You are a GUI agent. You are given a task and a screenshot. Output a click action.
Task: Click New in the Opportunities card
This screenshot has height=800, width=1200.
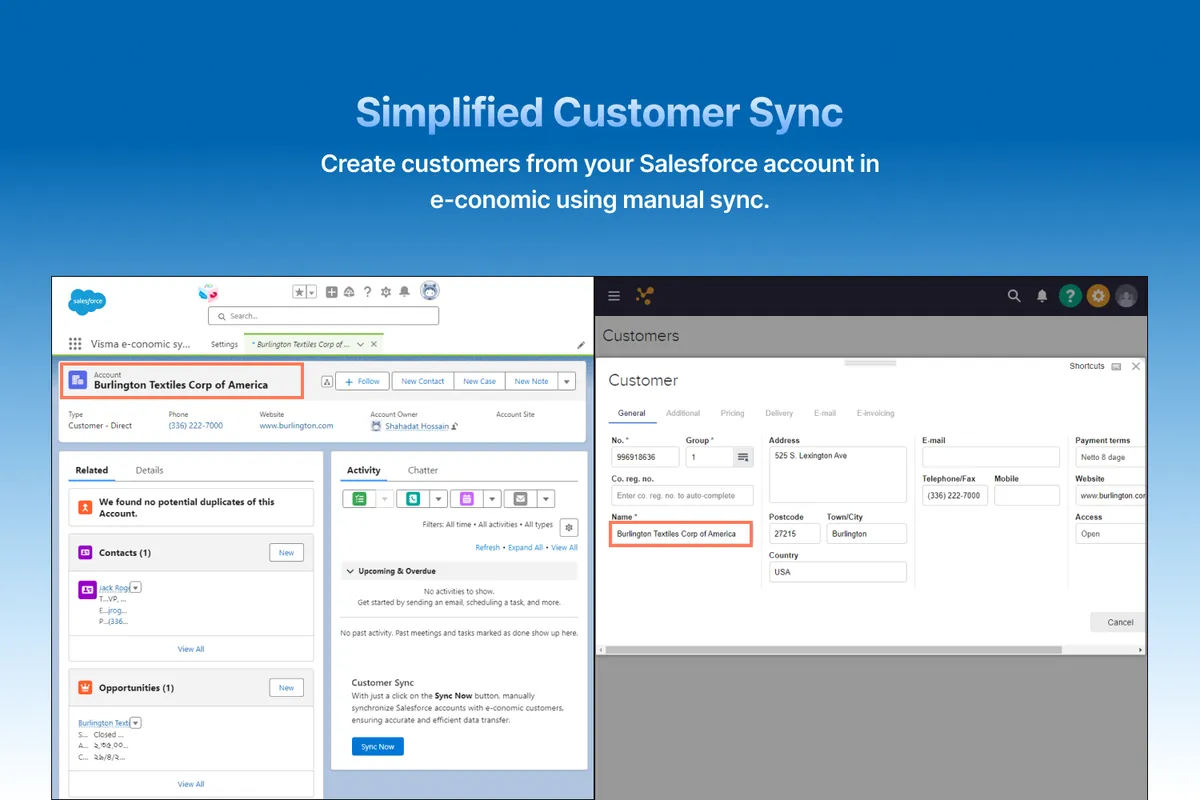286,688
